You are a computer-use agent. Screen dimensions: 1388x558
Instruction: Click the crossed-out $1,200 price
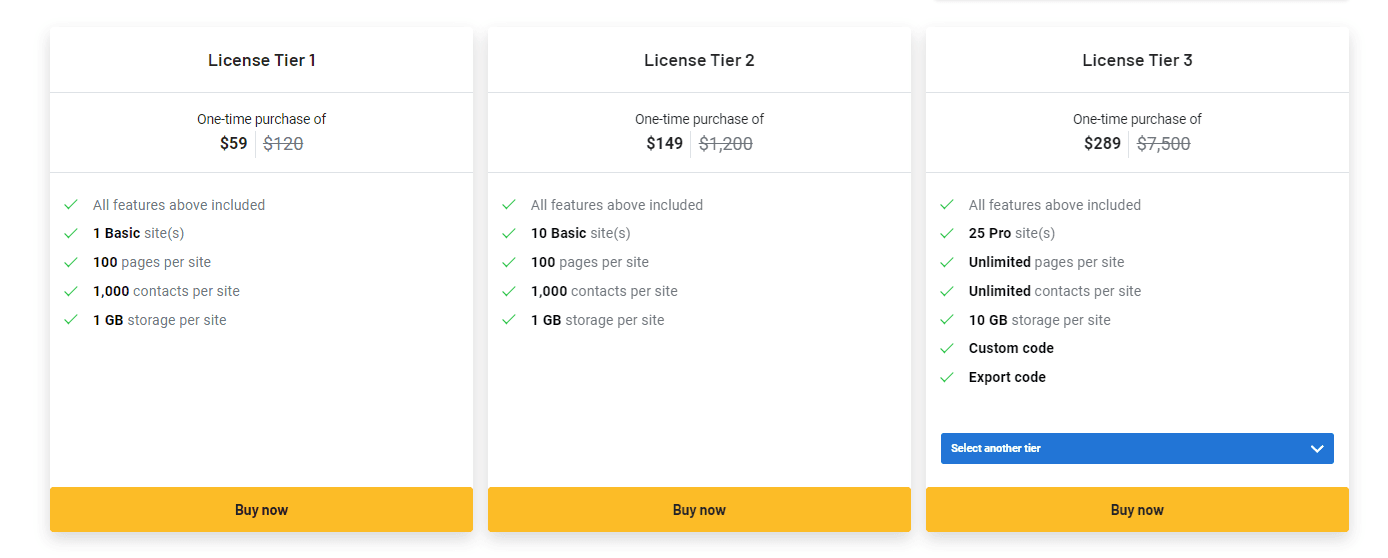[726, 144]
